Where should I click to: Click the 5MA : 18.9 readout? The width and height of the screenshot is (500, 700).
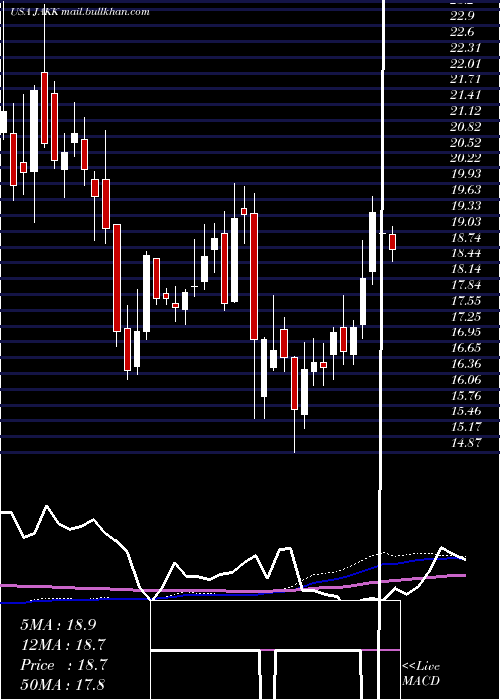coord(58,625)
